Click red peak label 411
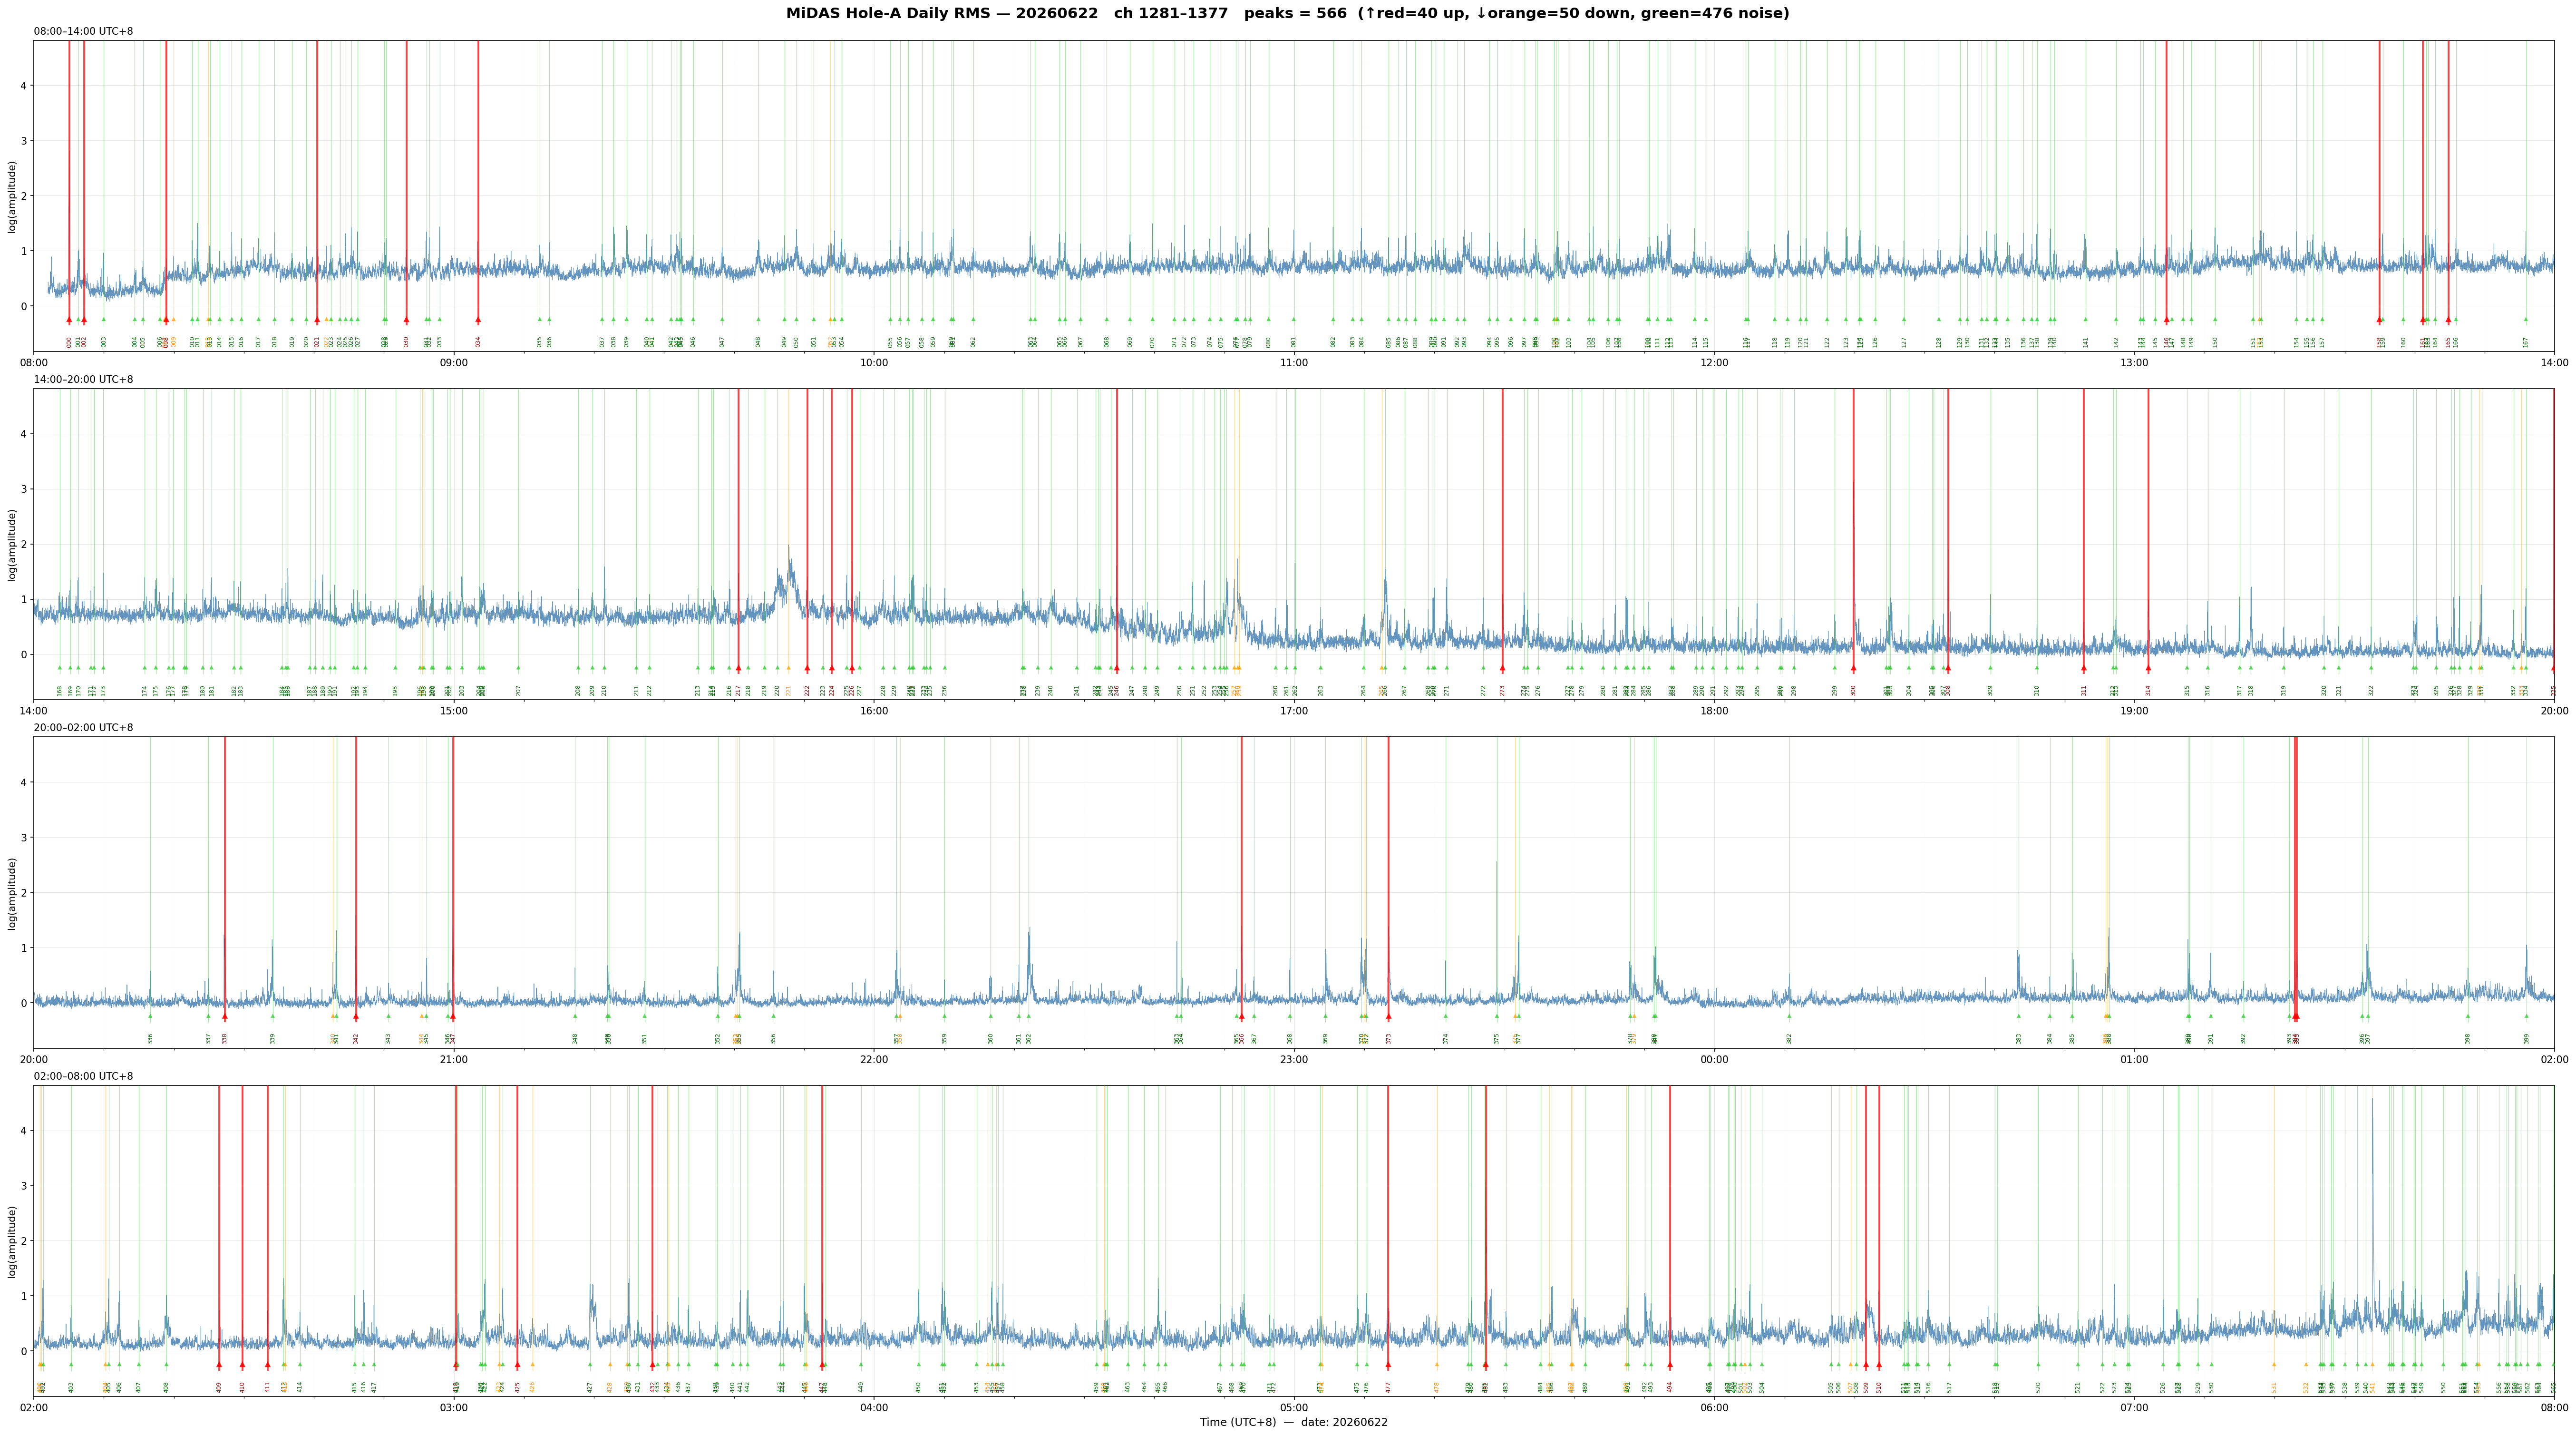2576x1435 pixels. tap(267, 1387)
